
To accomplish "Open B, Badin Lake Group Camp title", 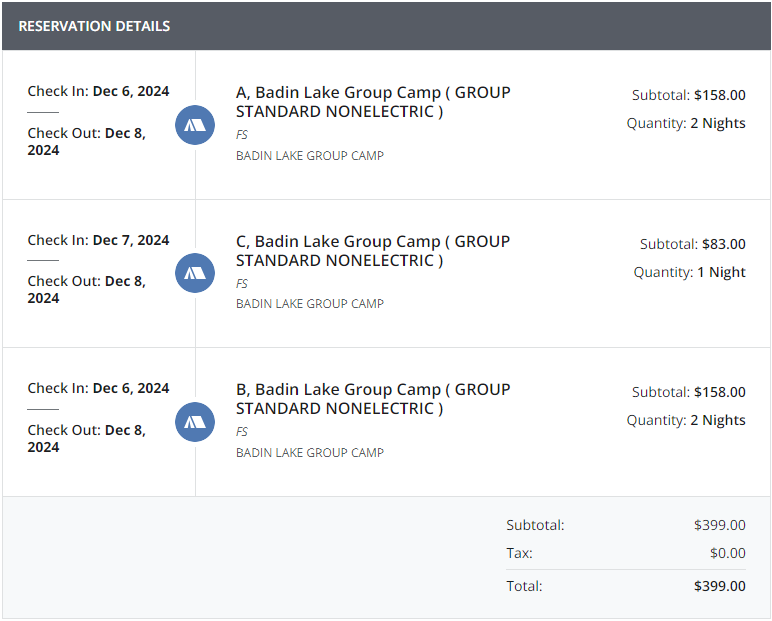I will pos(373,399).
